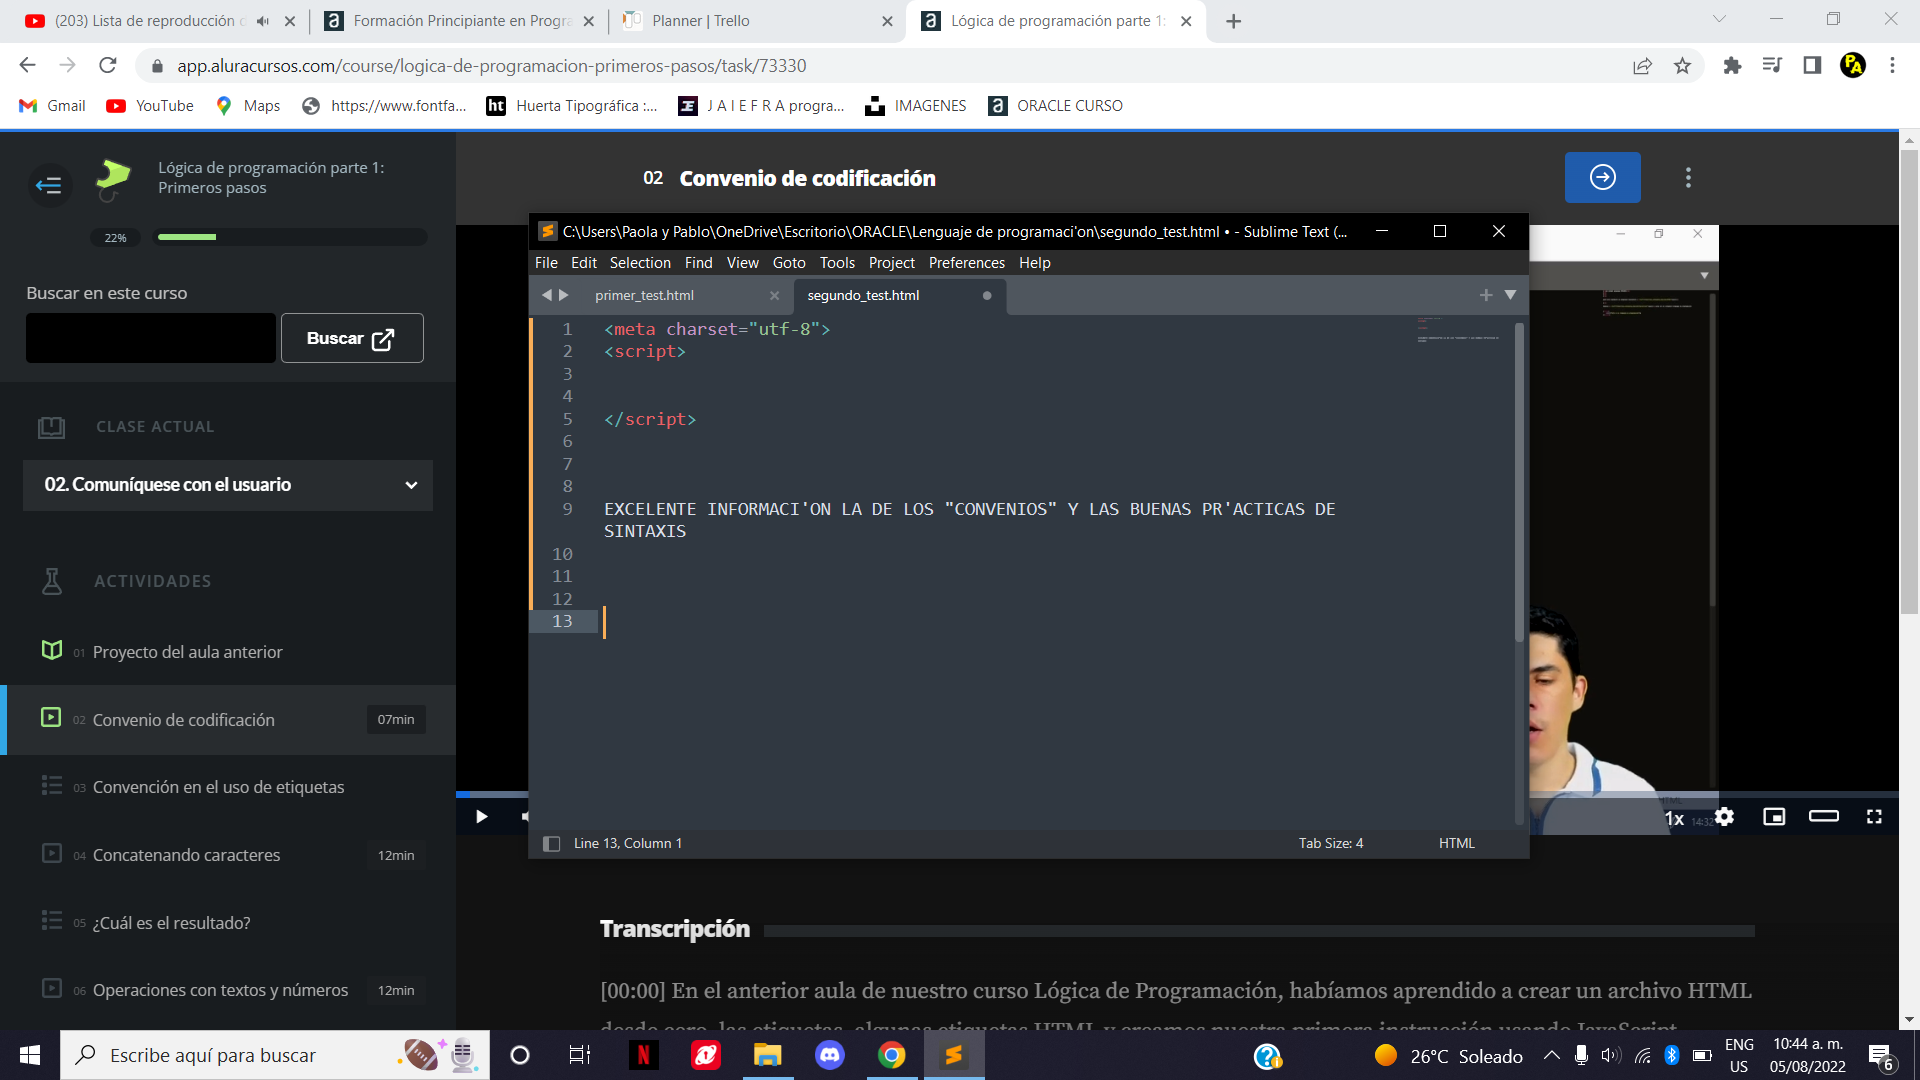The height and width of the screenshot is (1080, 1920).
Task: Switch to segundo_test.html tab
Action: tap(862, 294)
